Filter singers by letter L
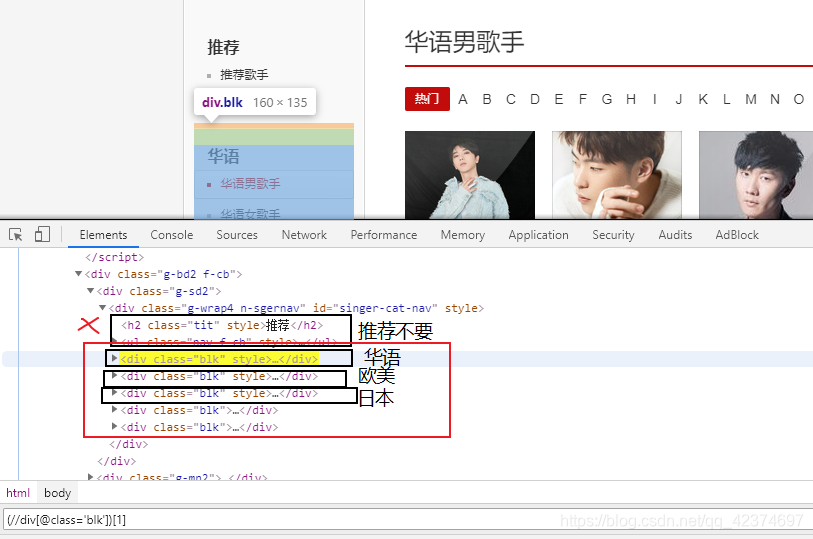The height and width of the screenshot is (539, 813). point(727,99)
